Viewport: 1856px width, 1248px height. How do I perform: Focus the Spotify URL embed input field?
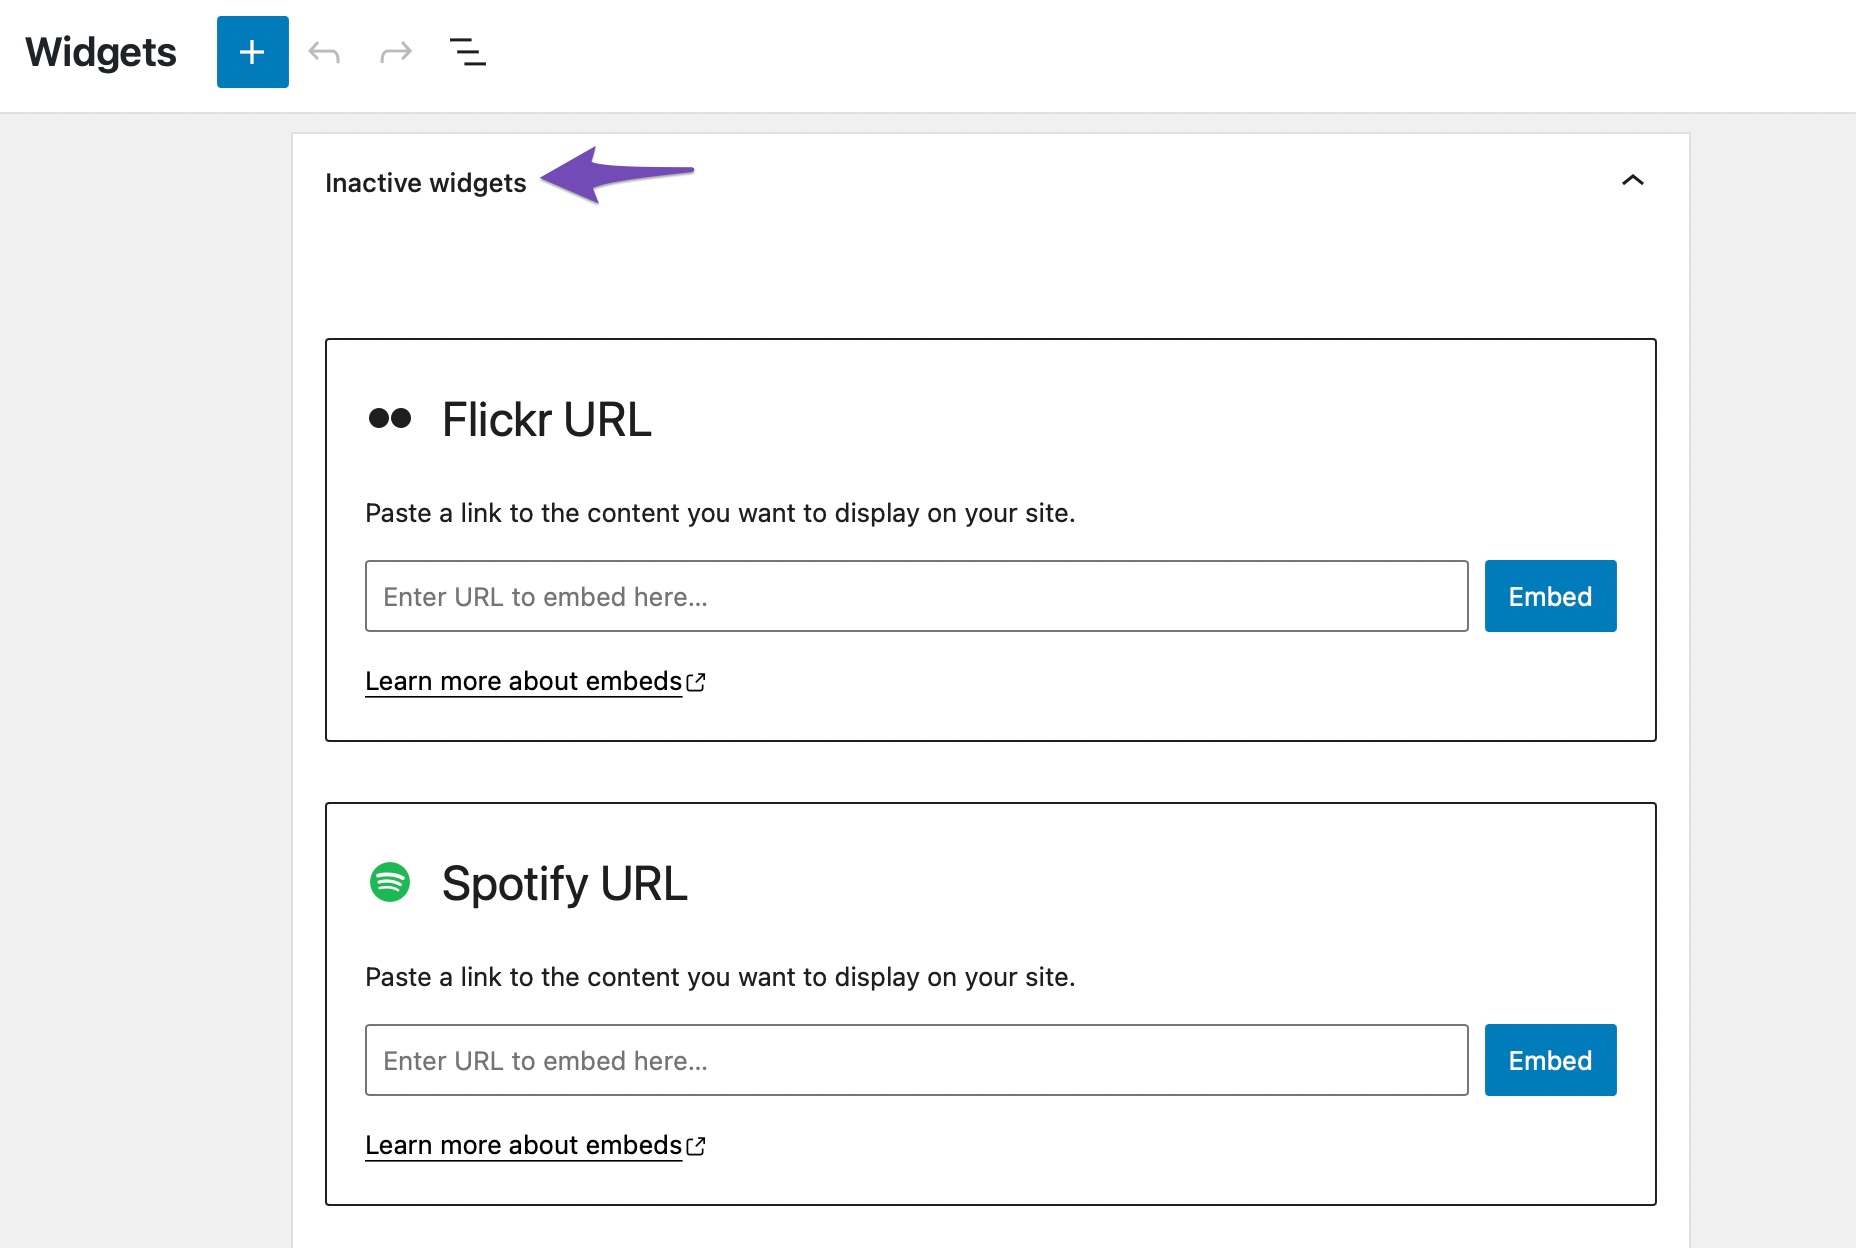tap(916, 1060)
